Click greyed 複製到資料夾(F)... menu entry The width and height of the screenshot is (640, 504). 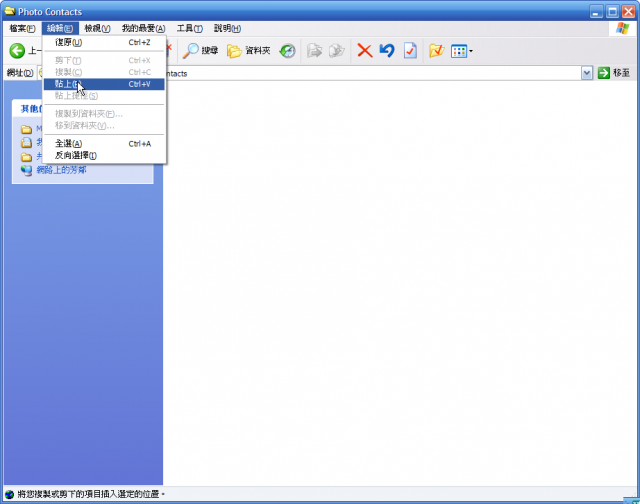point(104,114)
